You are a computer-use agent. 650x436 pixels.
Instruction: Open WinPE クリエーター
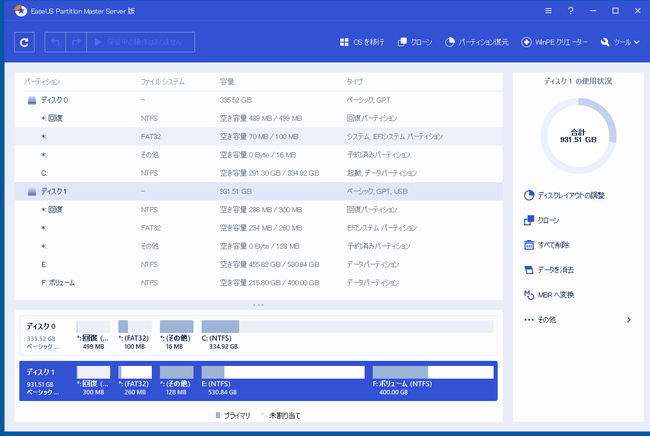(x=555, y=42)
